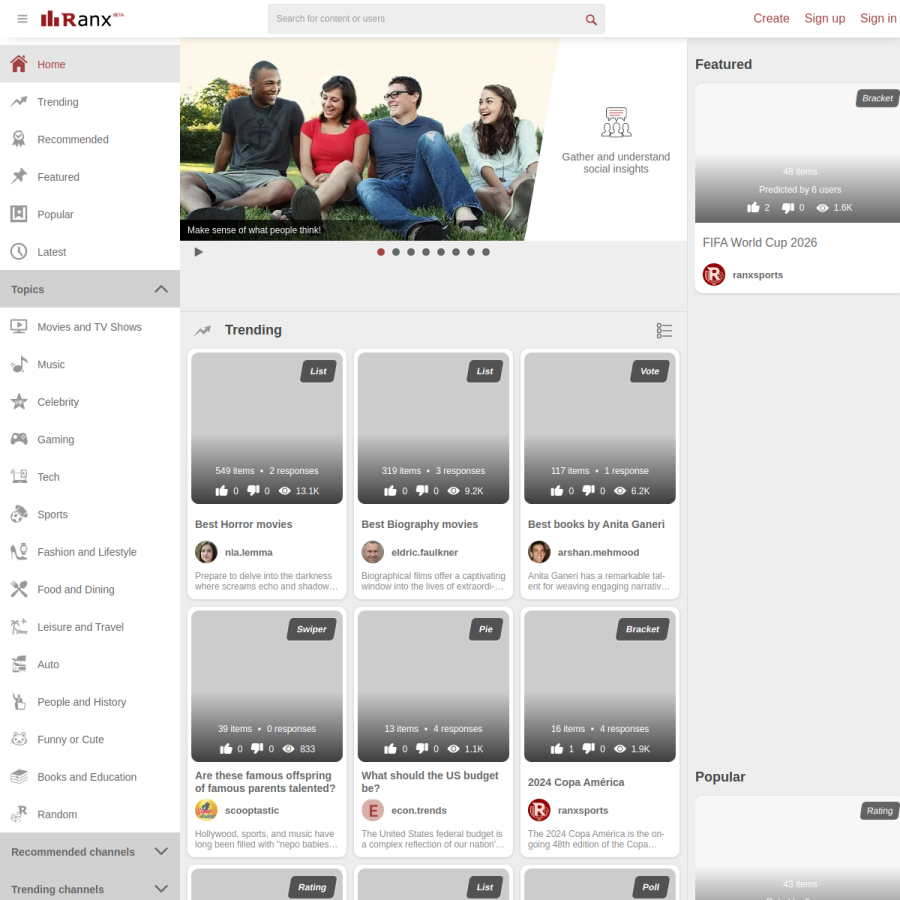Viewport: 900px width, 900px height.
Task: Click the Sign in link
Action: [878, 18]
